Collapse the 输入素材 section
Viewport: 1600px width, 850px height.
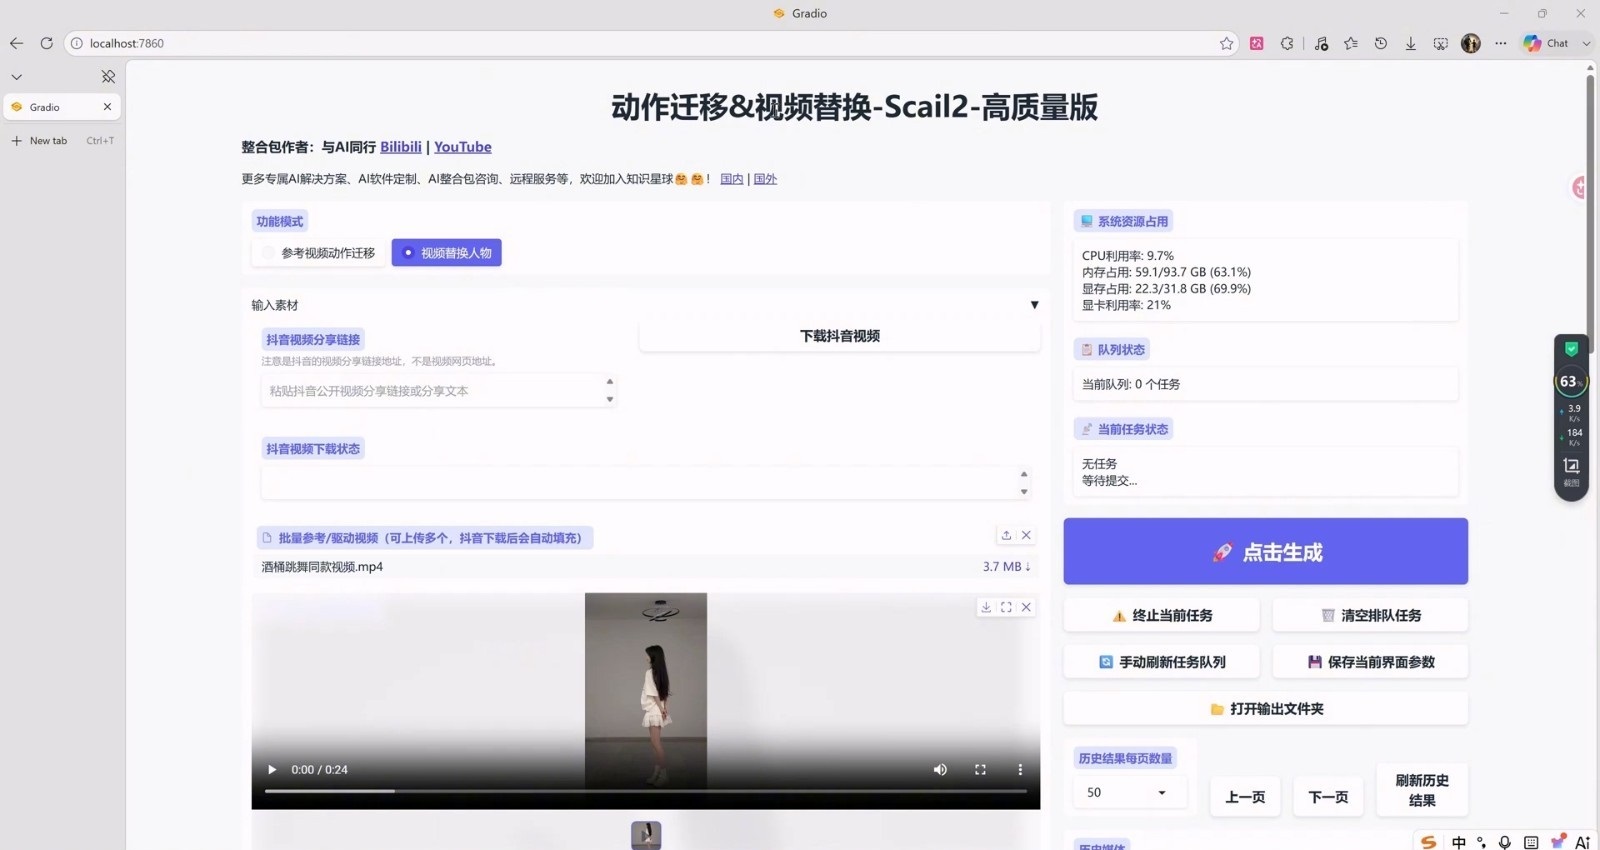[1034, 305]
